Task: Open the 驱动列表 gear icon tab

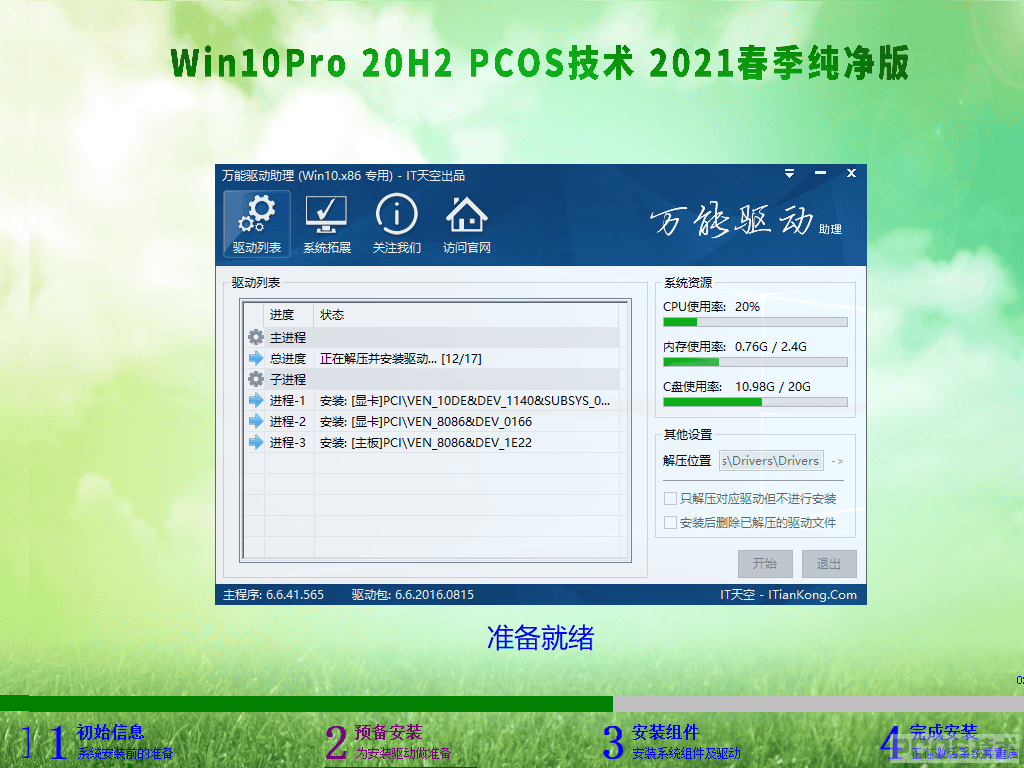Action: pyautogui.click(x=257, y=223)
